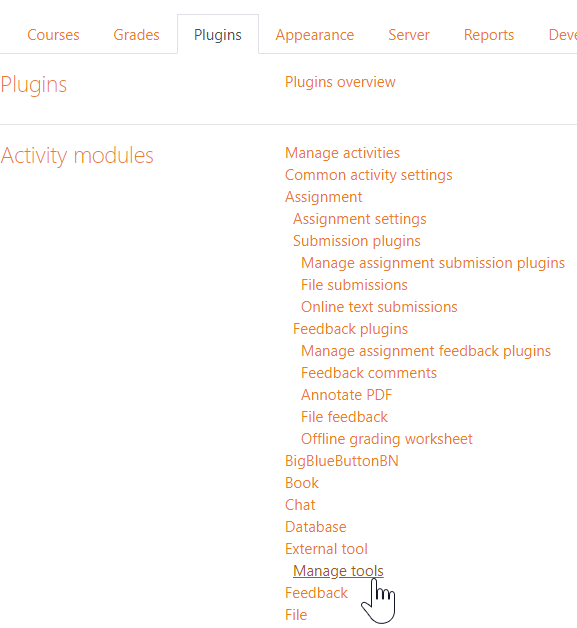The width and height of the screenshot is (577, 628).
Task: Open Assignment settings link
Action: [360, 219]
